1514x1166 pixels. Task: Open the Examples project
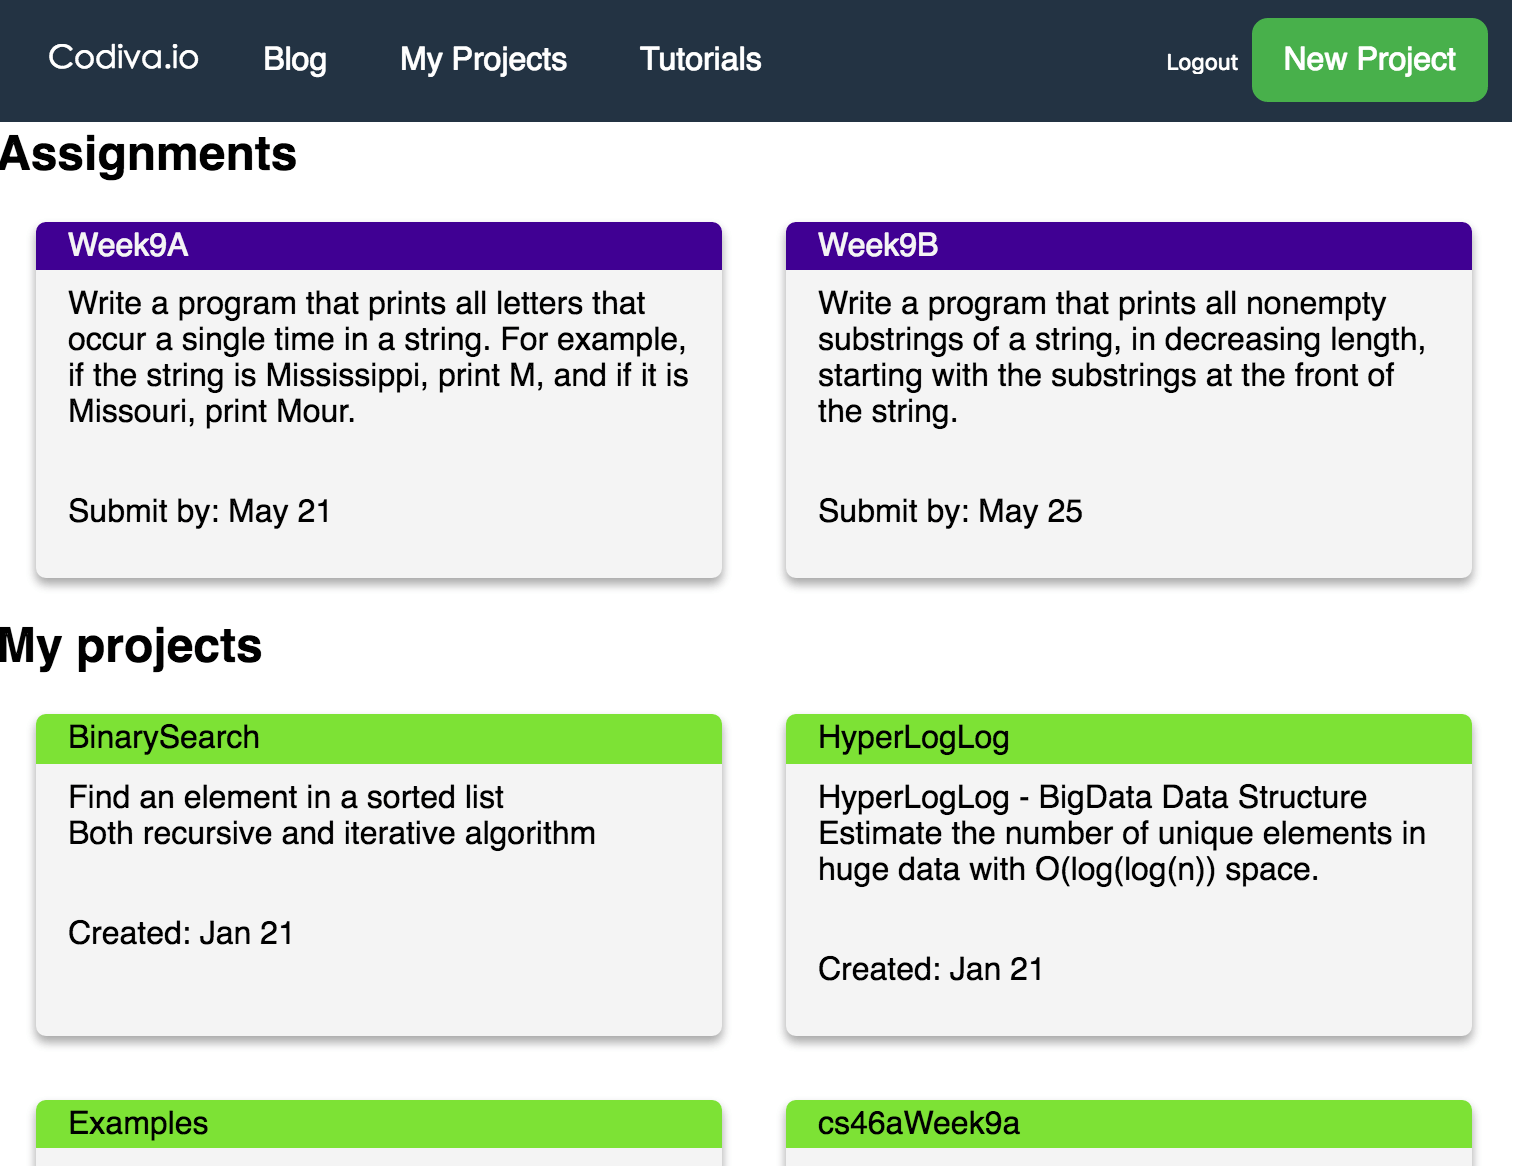pyautogui.click(x=138, y=1124)
